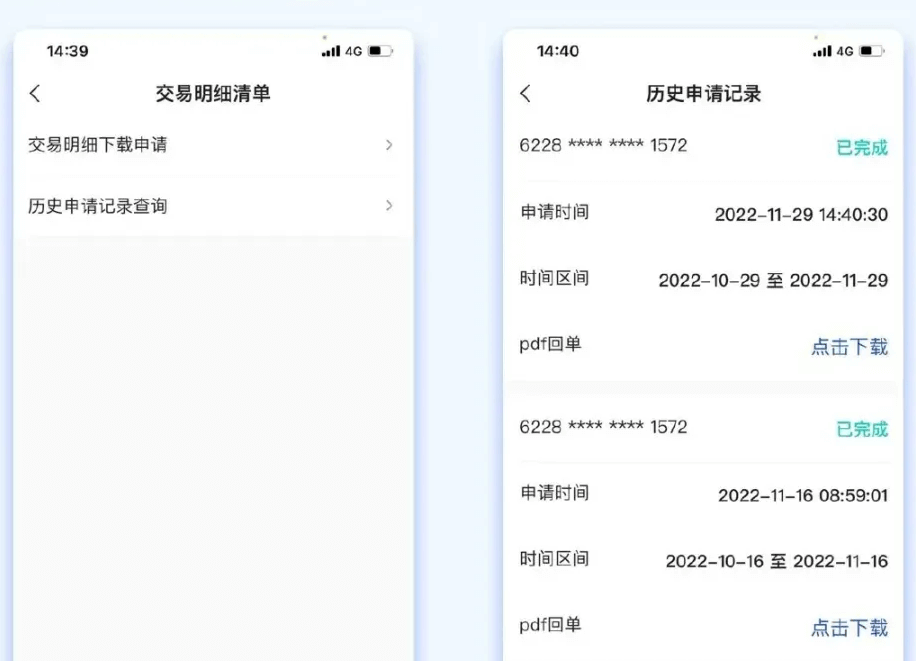Select card number 6228 **** **** 1572 in first record
This screenshot has width=916, height=661.
point(603,146)
